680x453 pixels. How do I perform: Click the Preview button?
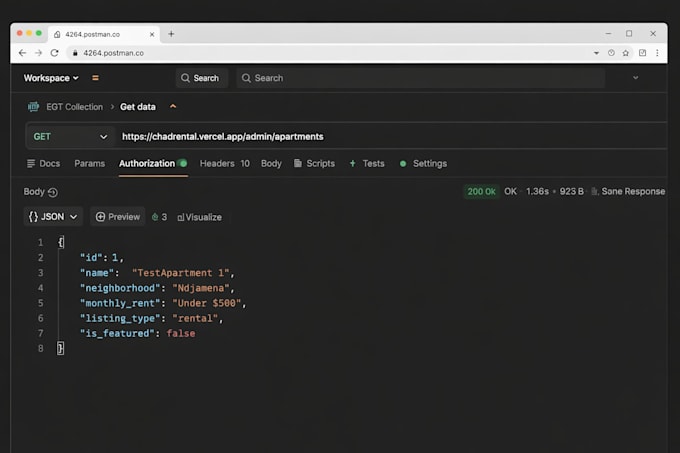[x=118, y=217]
